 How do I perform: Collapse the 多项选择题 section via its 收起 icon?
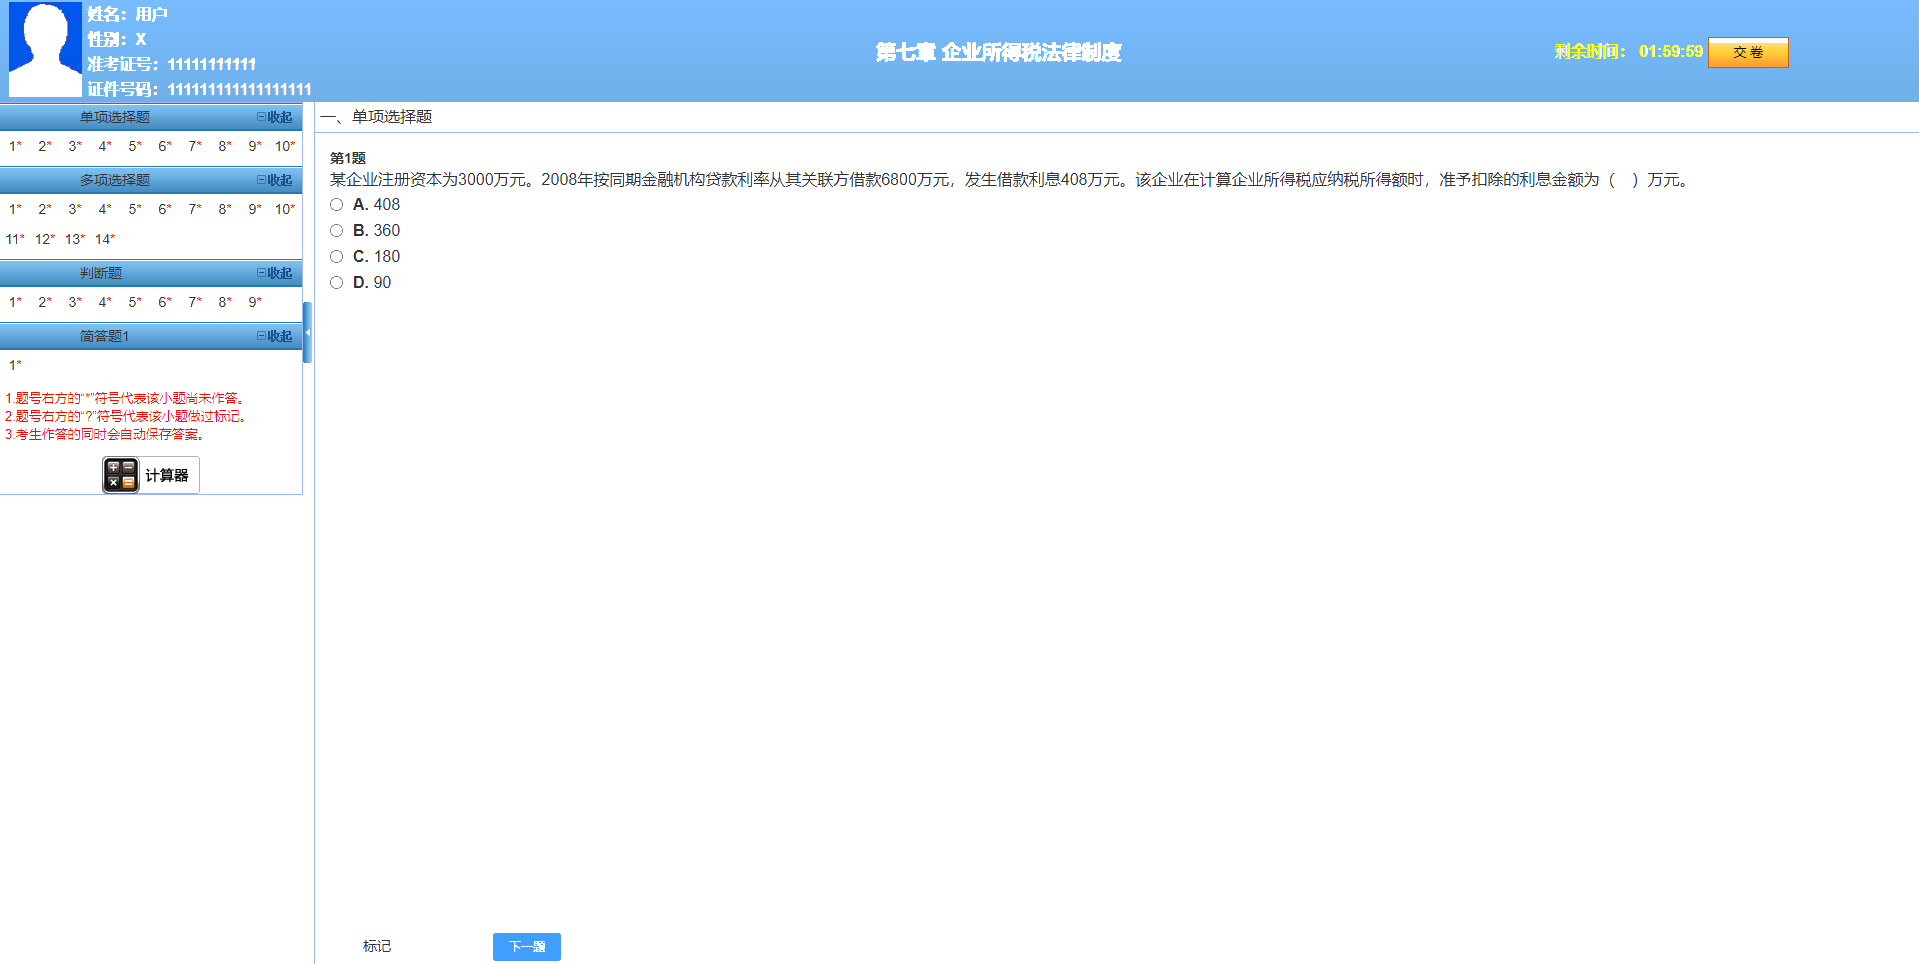tap(277, 180)
